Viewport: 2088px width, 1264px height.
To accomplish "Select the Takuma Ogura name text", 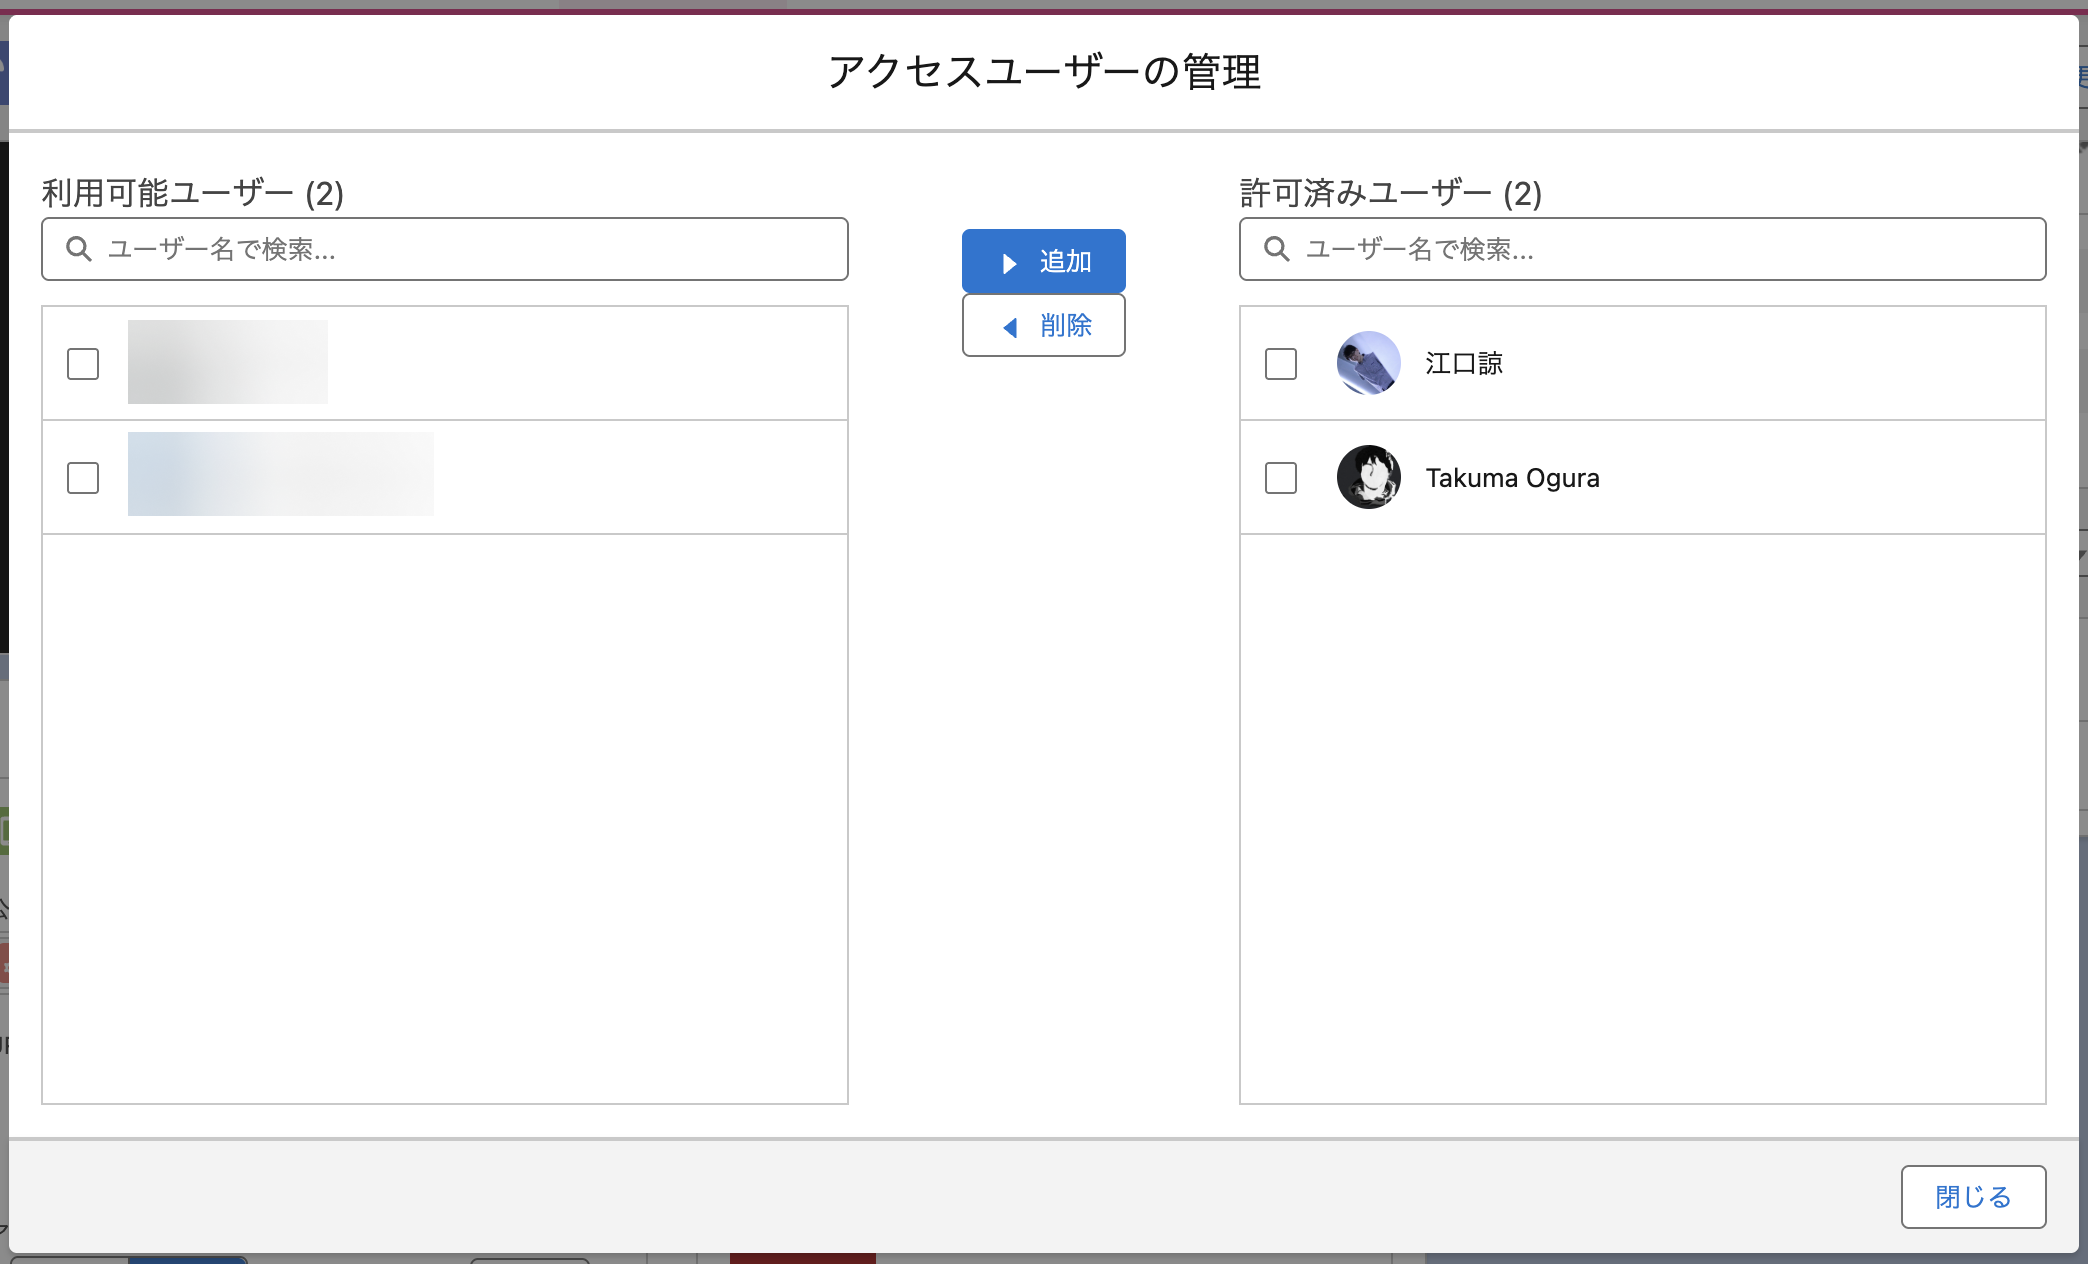I will tap(1512, 478).
